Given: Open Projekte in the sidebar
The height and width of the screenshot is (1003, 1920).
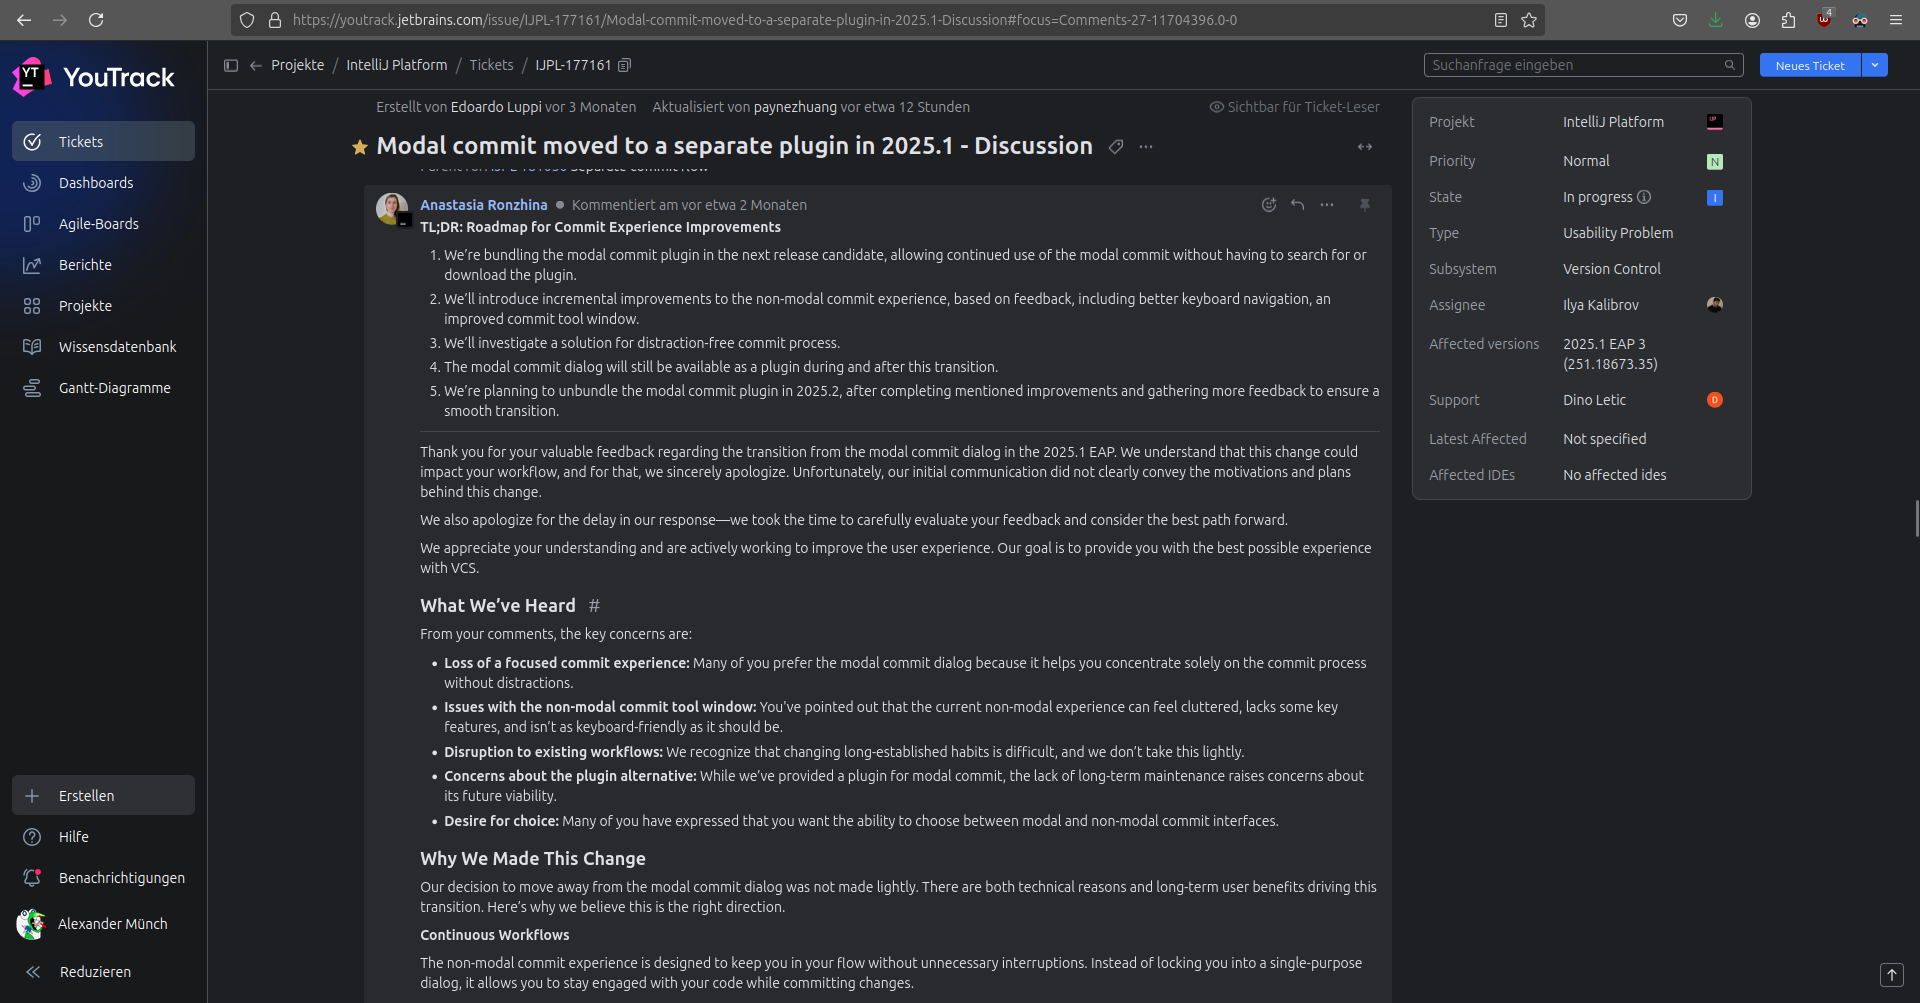Looking at the screenshot, I should point(103,305).
